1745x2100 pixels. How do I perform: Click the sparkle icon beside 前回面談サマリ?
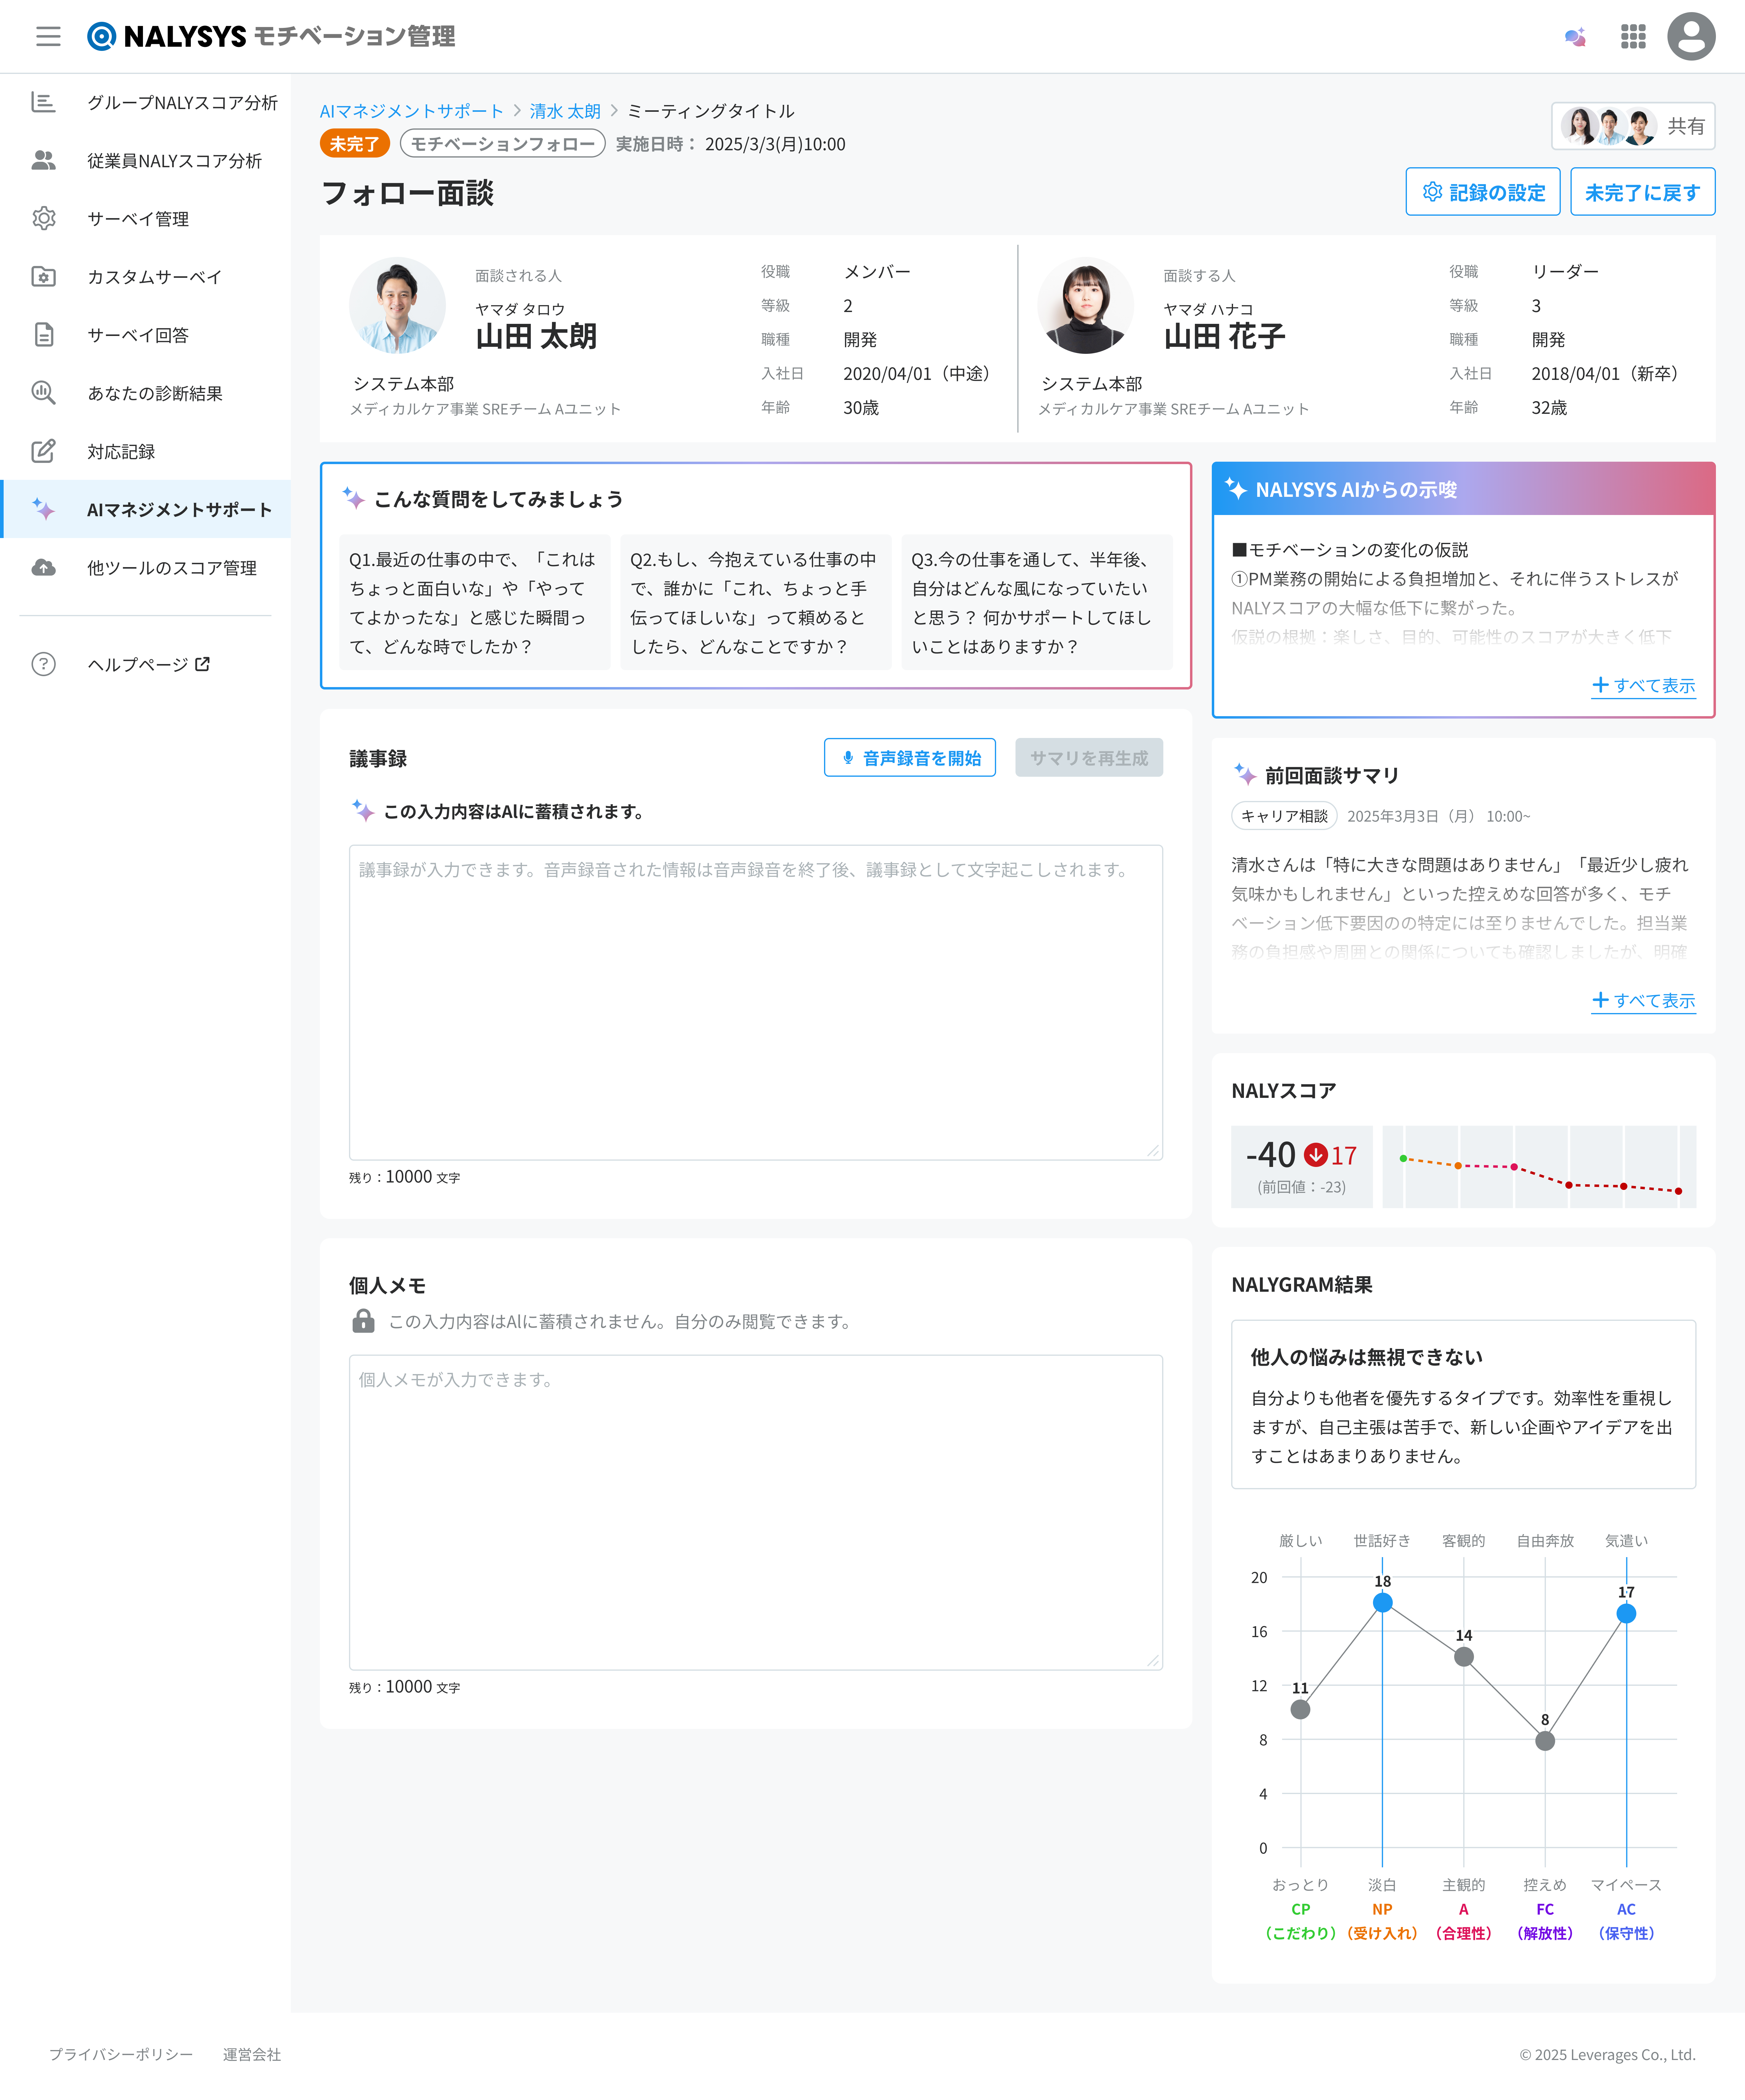tap(1245, 774)
